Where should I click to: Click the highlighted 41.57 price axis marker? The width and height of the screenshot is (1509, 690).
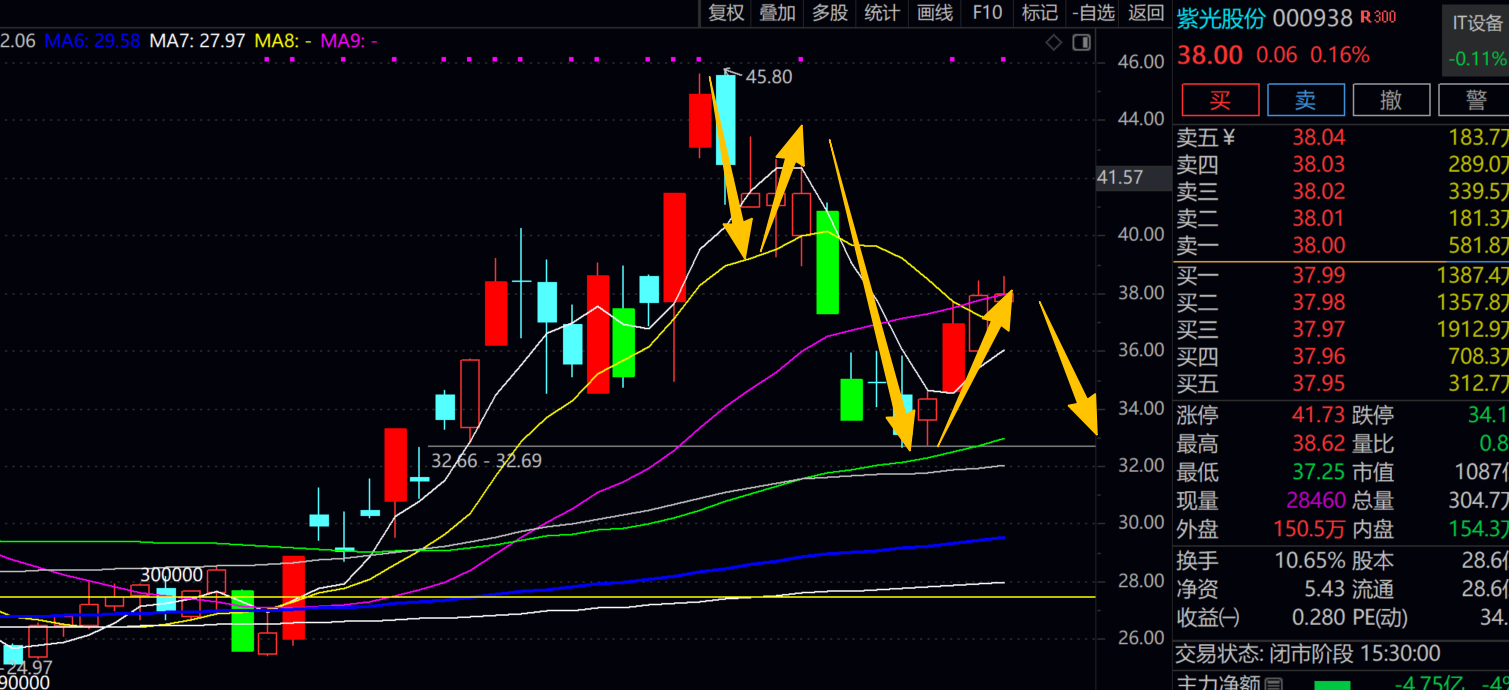point(1133,178)
